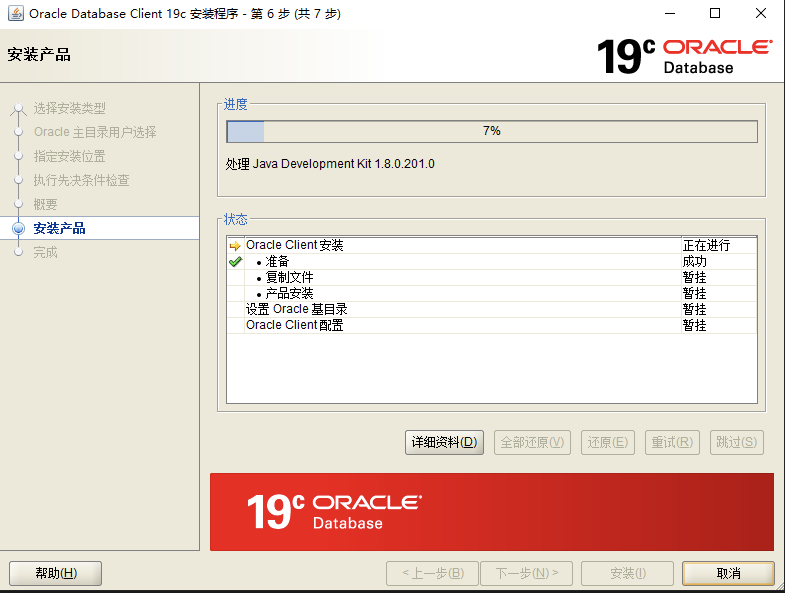The width and height of the screenshot is (785, 593).
Task: Click the 成功 status value
Action: pos(694,261)
